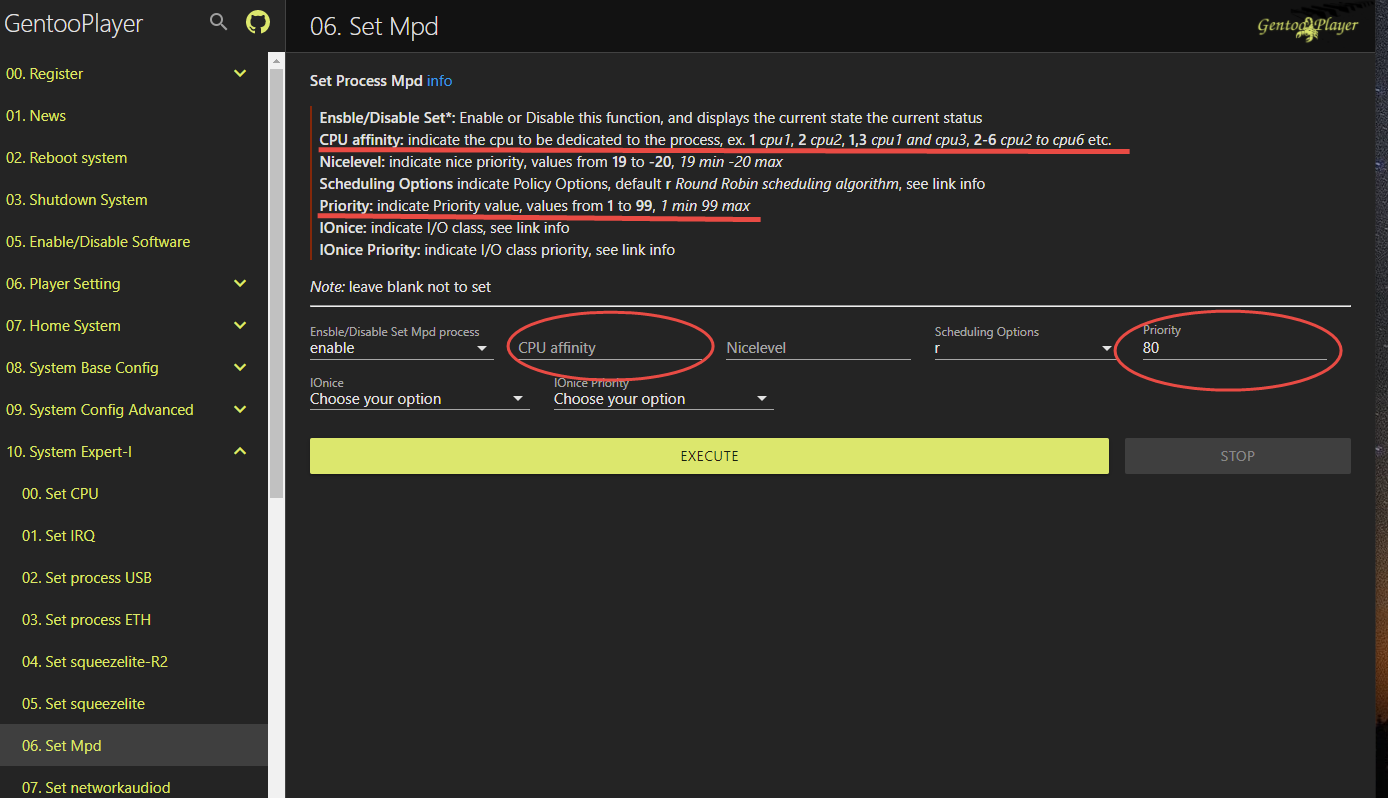
Task: Open the IOnice class dropdown
Action: 418,399
